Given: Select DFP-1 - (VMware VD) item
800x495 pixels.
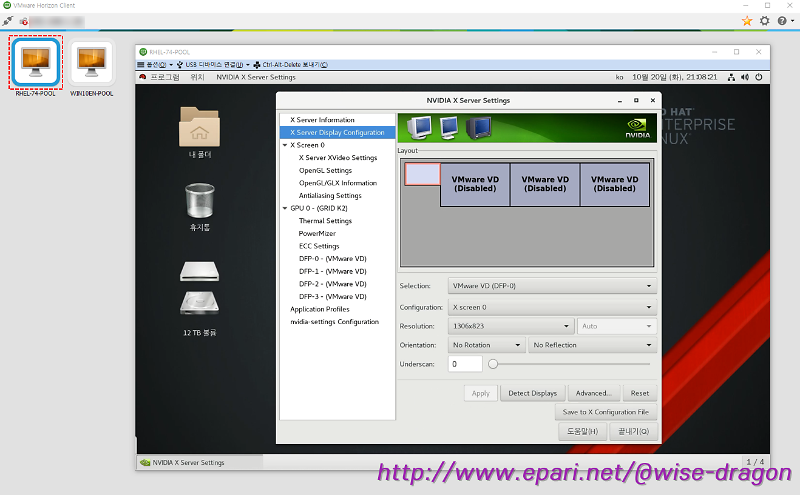Looking at the screenshot, I should (333, 271).
